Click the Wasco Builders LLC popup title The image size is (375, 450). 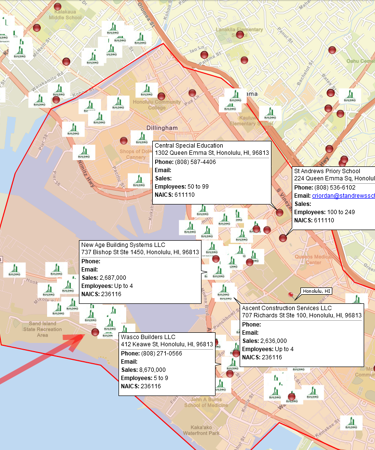[148, 337]
